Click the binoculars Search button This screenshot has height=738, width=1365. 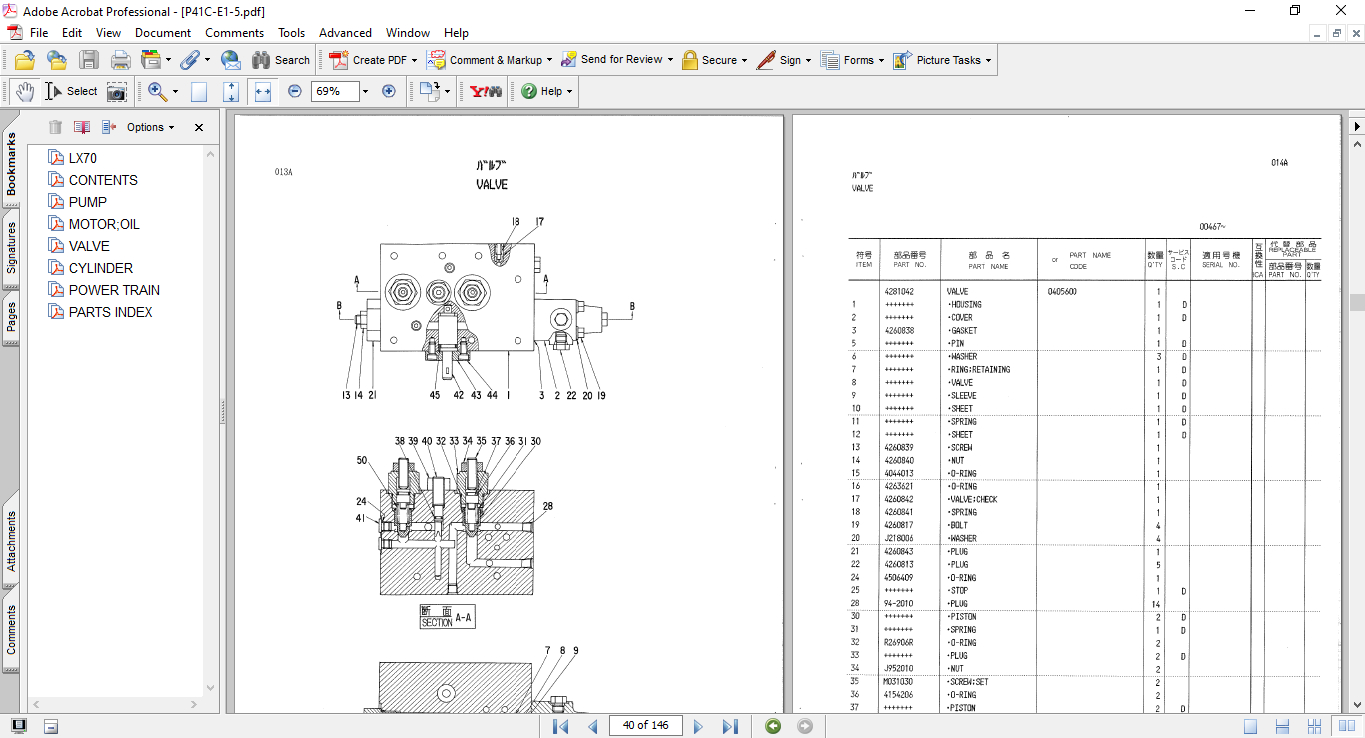pyautogui.click(x=281, y=60)
